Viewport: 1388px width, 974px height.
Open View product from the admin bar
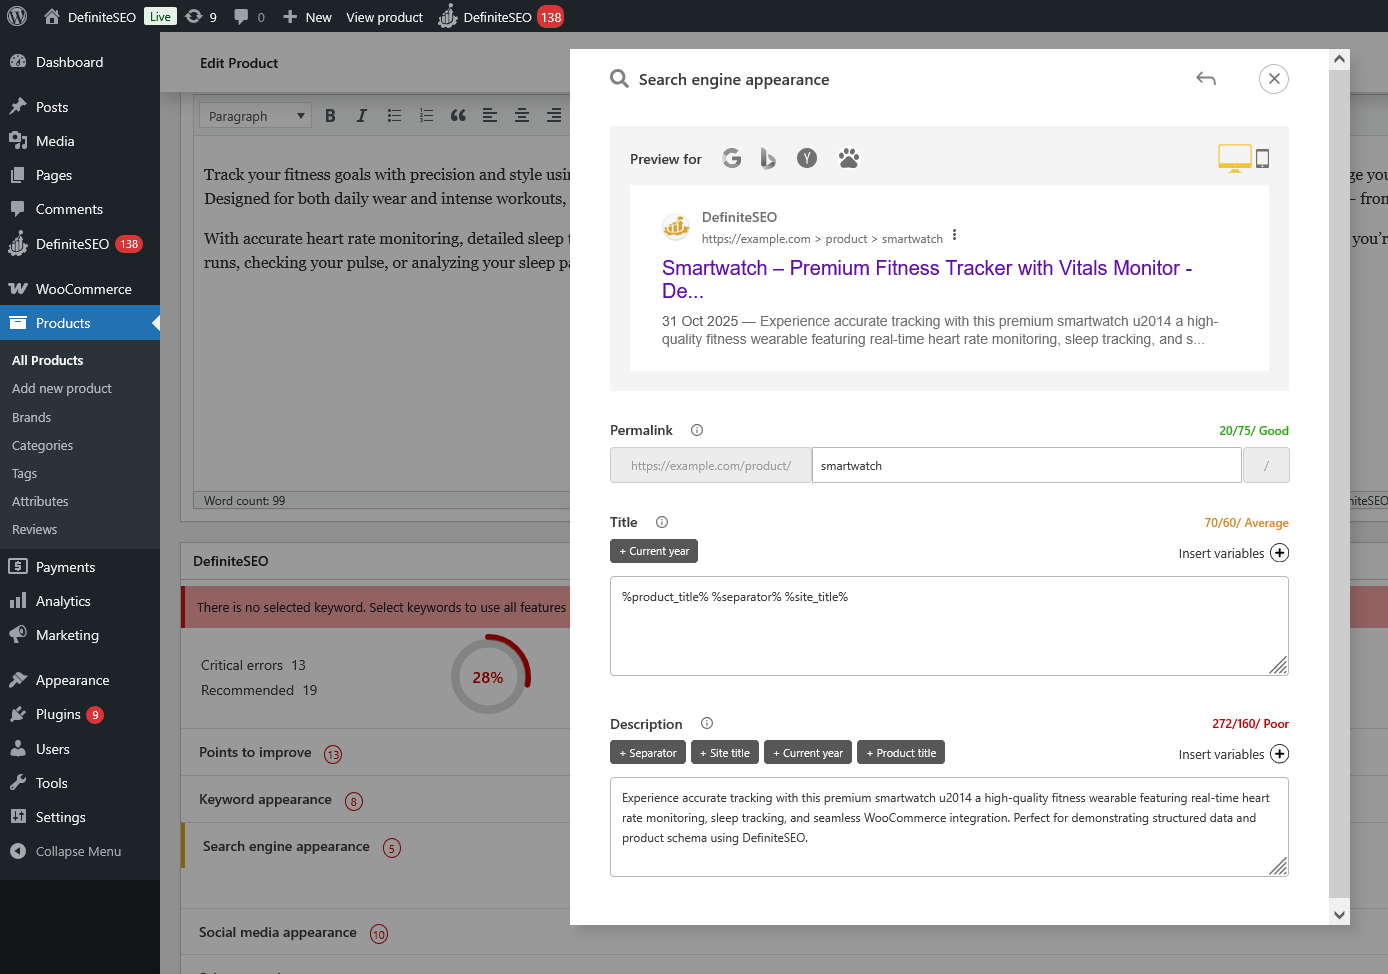pos(384,16)
